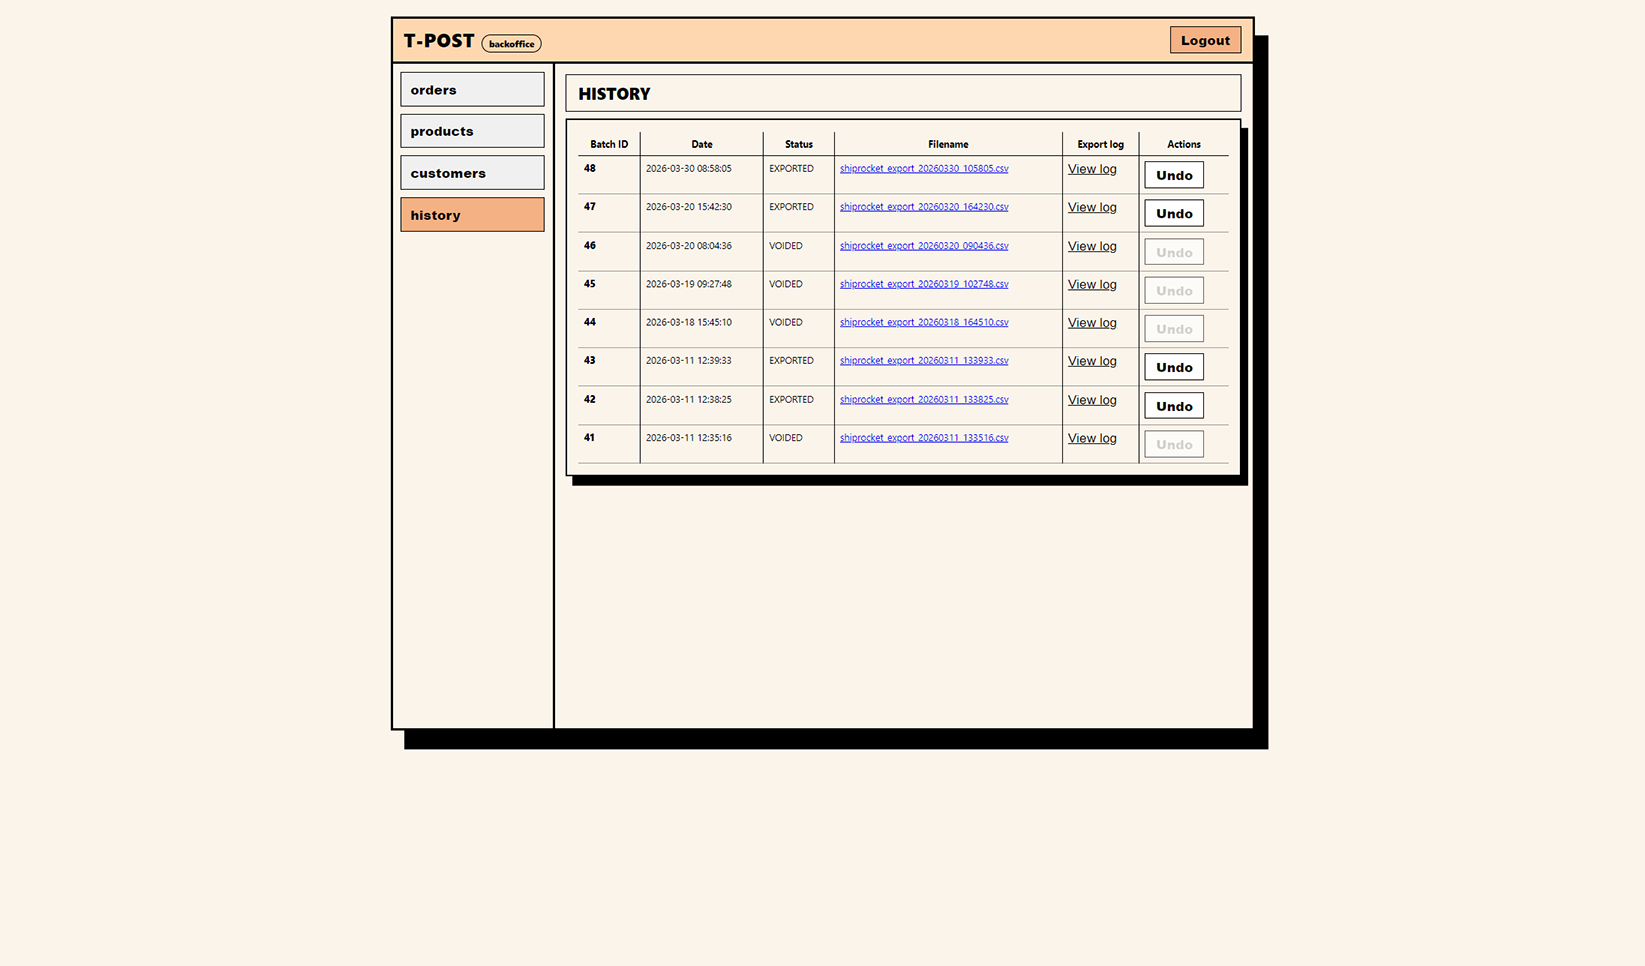1645x966 pixels.
Task: View log for batch 48
Action: point(1092,168)
